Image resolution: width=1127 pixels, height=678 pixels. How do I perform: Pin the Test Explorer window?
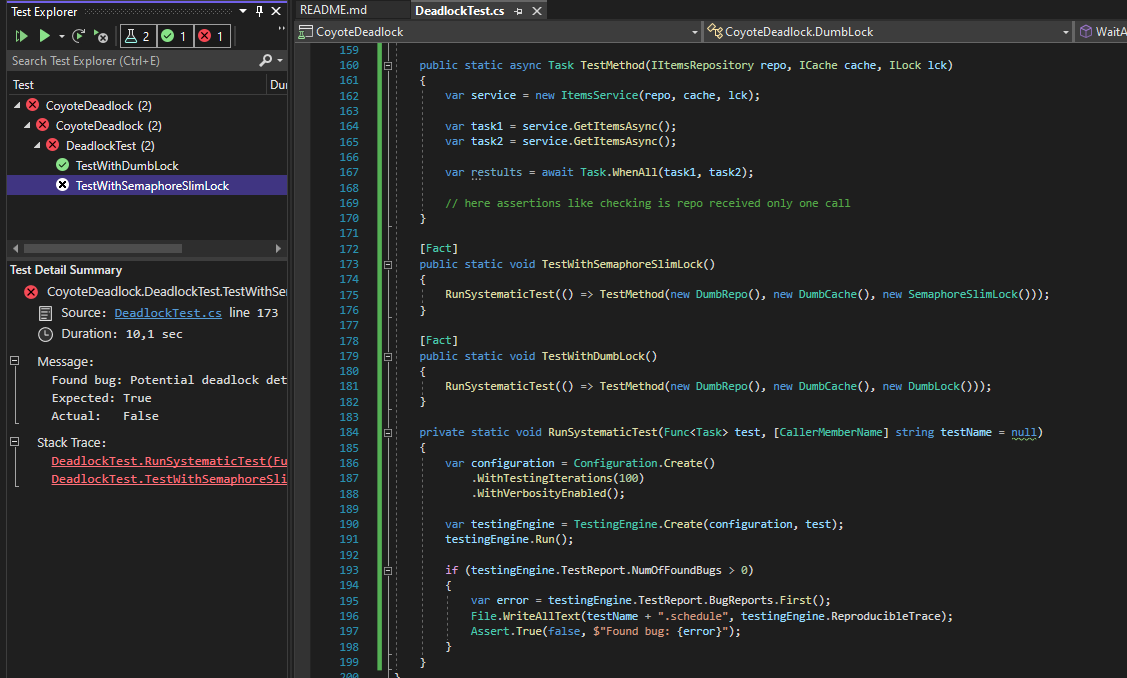[x=259, y=11]
